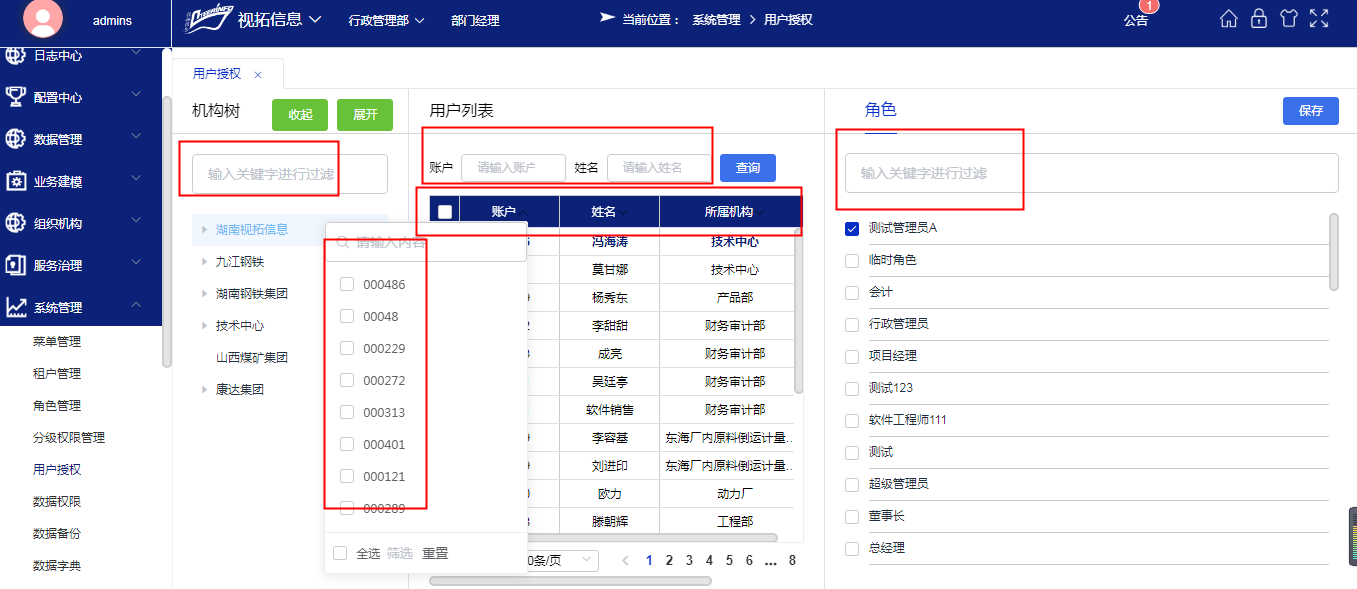Focus the 请输入账户 input field
The image size is (1357, 589).
(513, 168)
